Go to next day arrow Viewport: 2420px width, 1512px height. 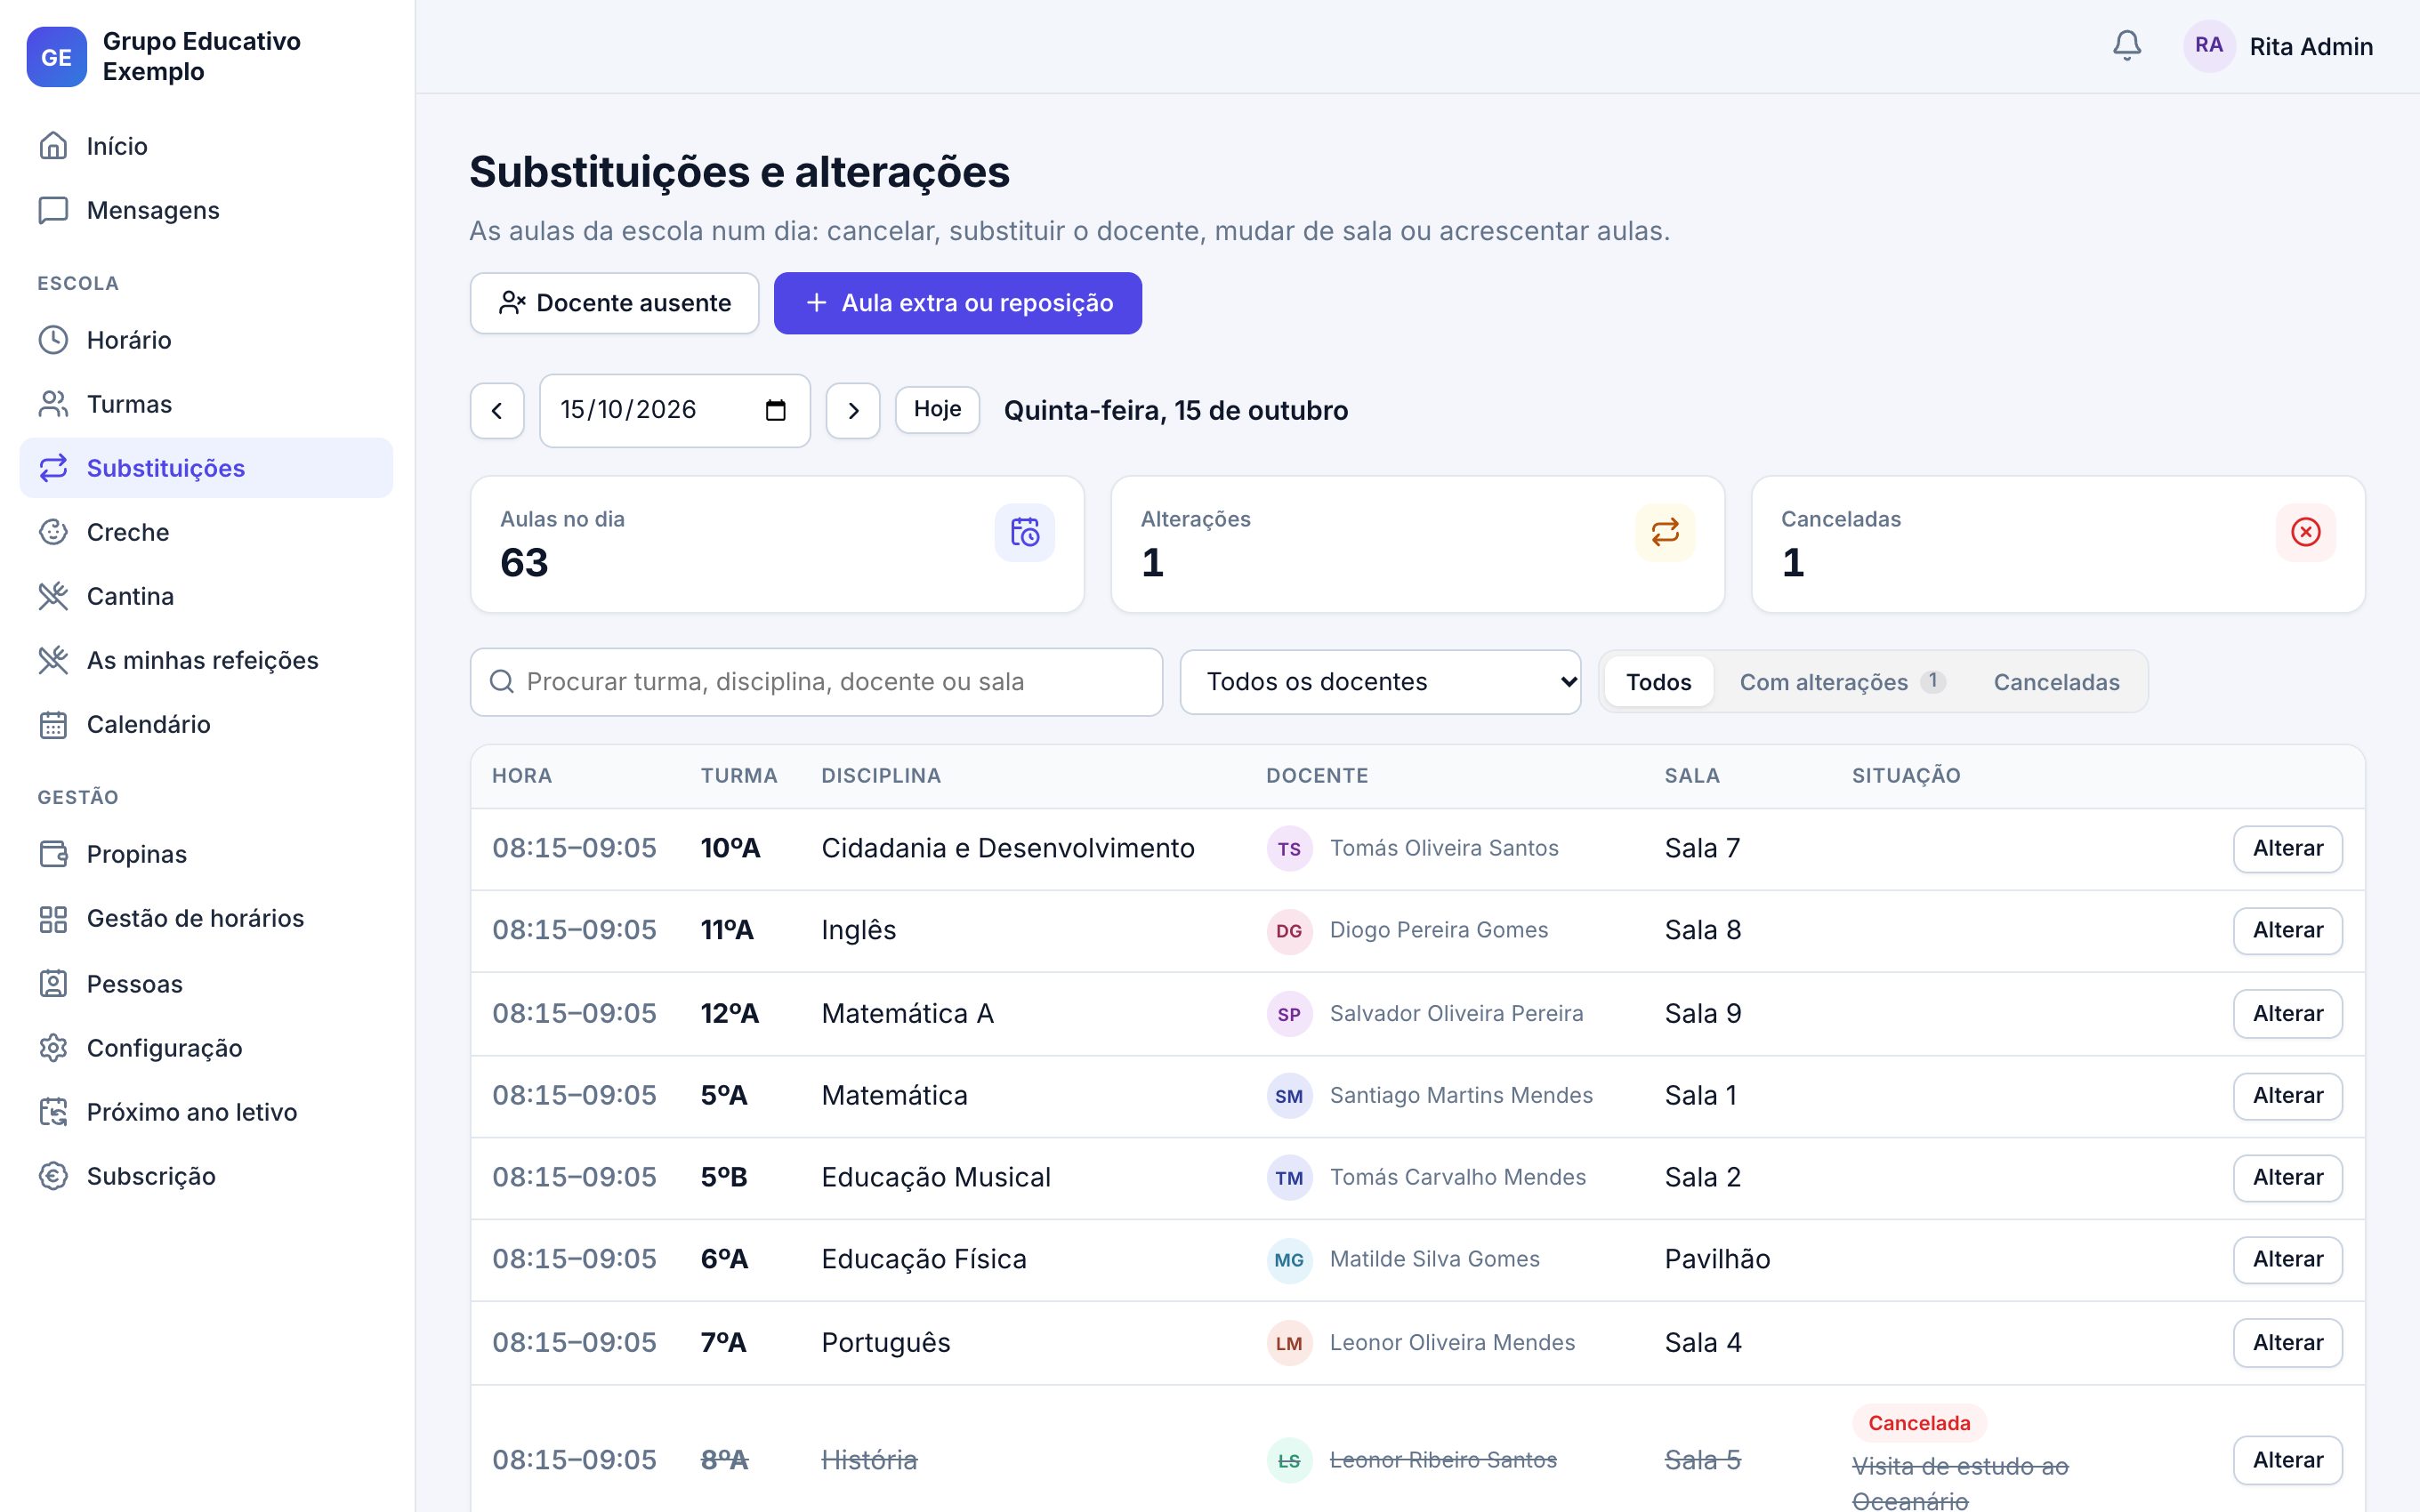853,410
